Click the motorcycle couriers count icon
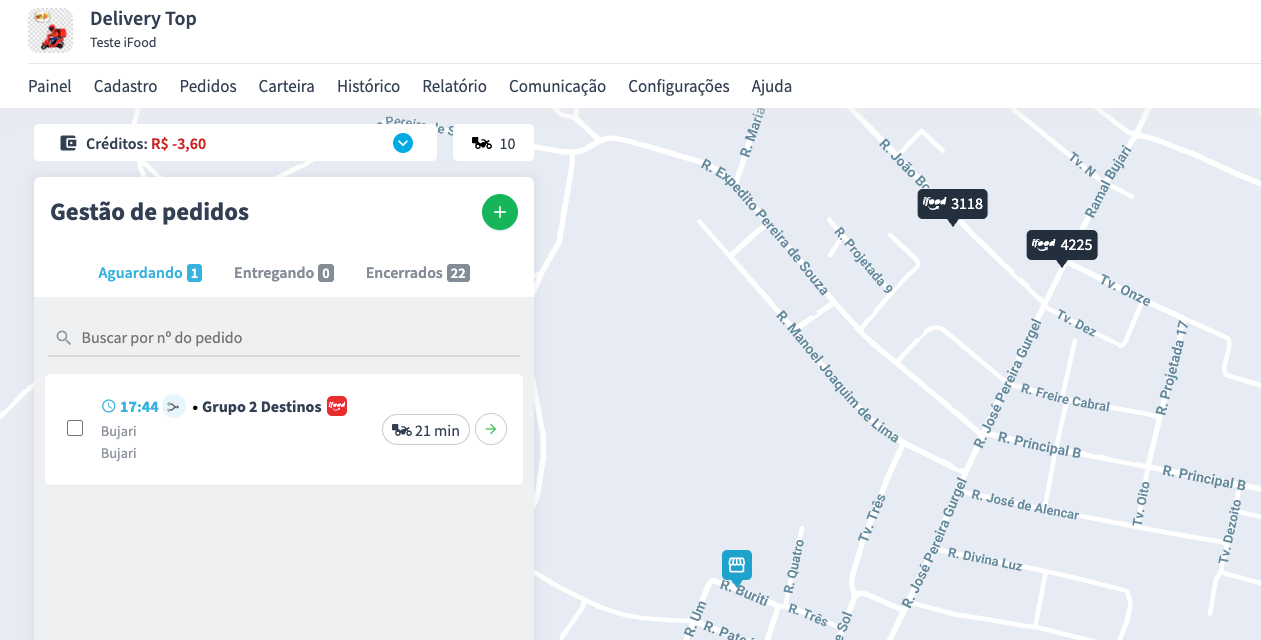Viewport: 1261px width, 640px height. click(482, 143)
